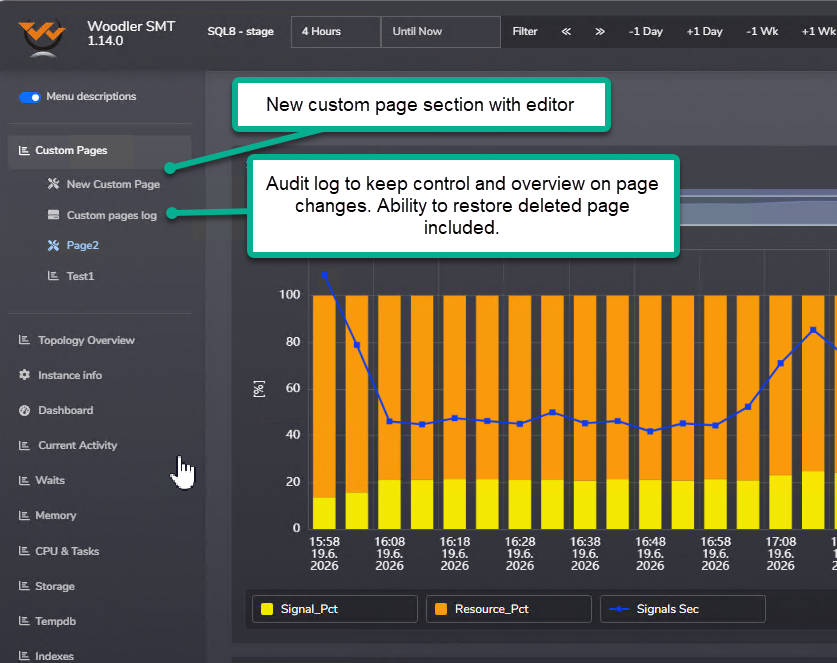Click the Woodler SMT logo
This screenshot has width=837, height=663.
pos(42,37)
